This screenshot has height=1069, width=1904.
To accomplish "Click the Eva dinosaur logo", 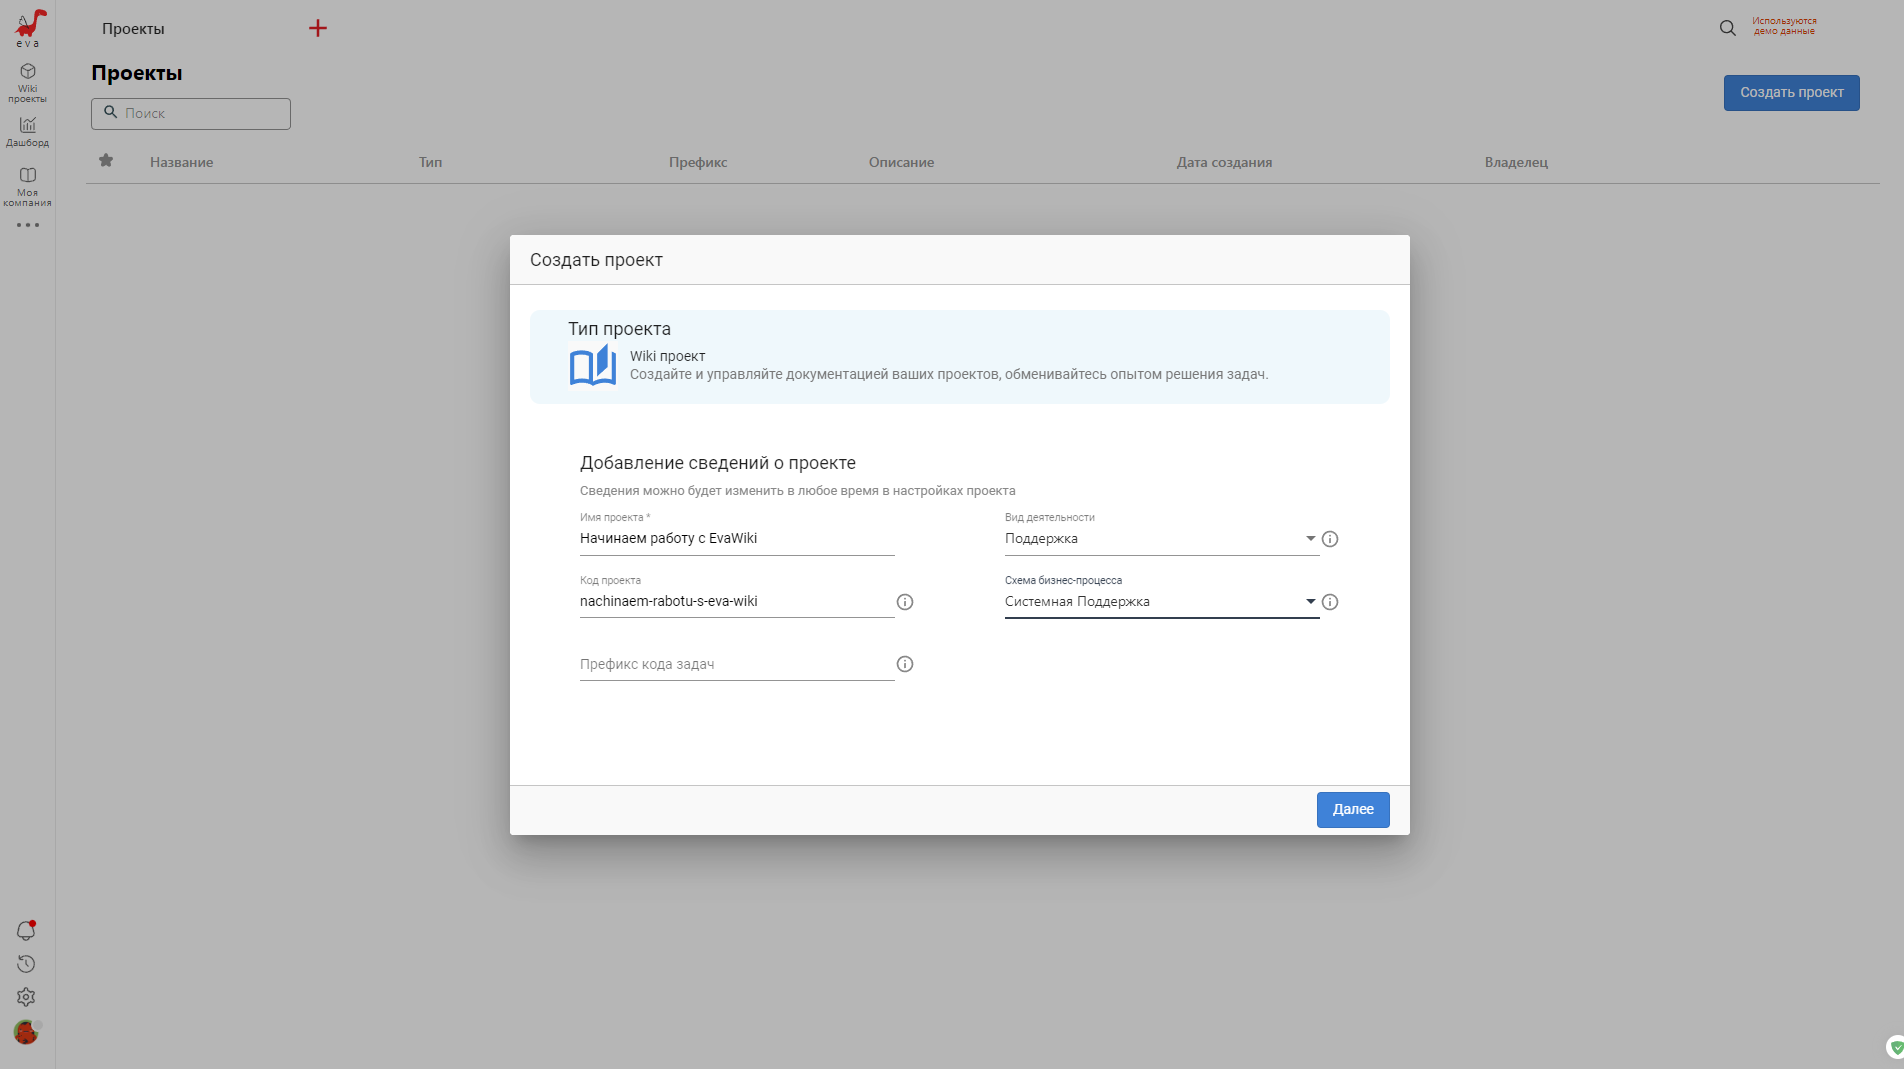I will coord(29,27).
